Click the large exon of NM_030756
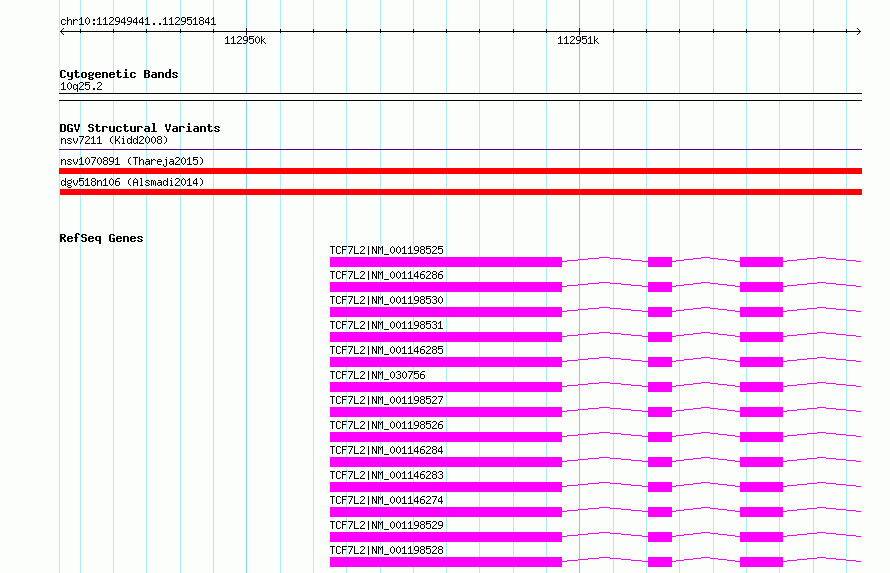 tap(446, 387)
